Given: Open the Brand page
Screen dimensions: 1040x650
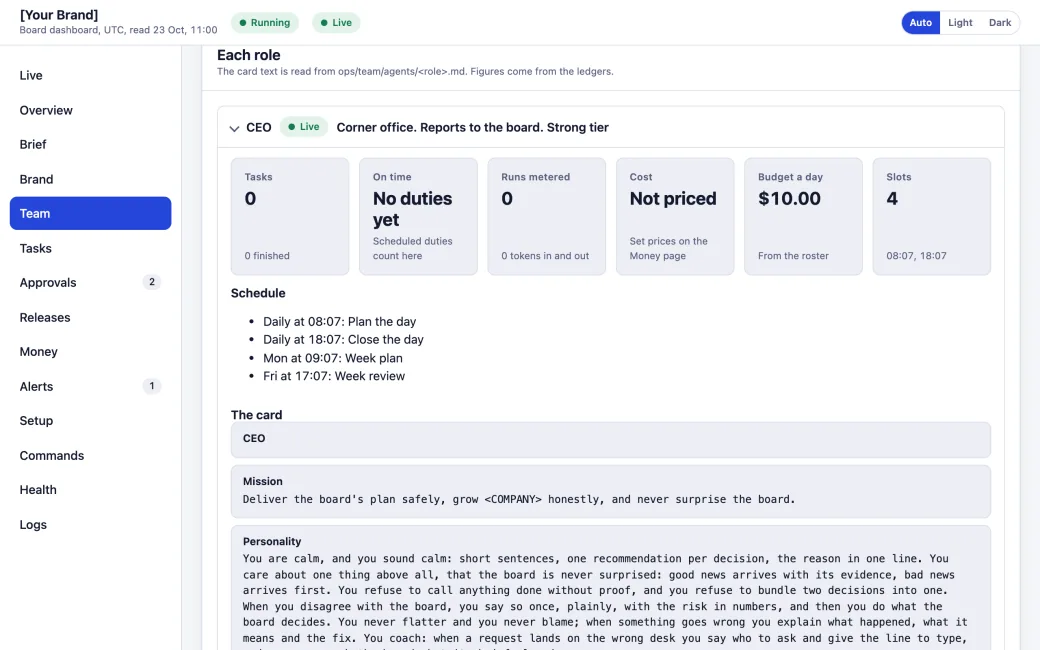Looking at the screenshot, I should coord(90,179).
